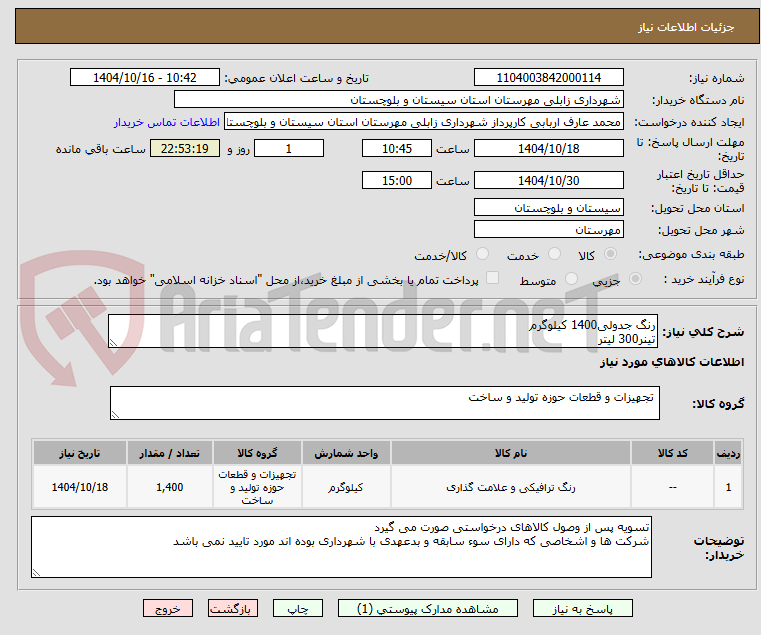
Task: Click the شرح کلی نیاز label
Action: coord(703,332)
